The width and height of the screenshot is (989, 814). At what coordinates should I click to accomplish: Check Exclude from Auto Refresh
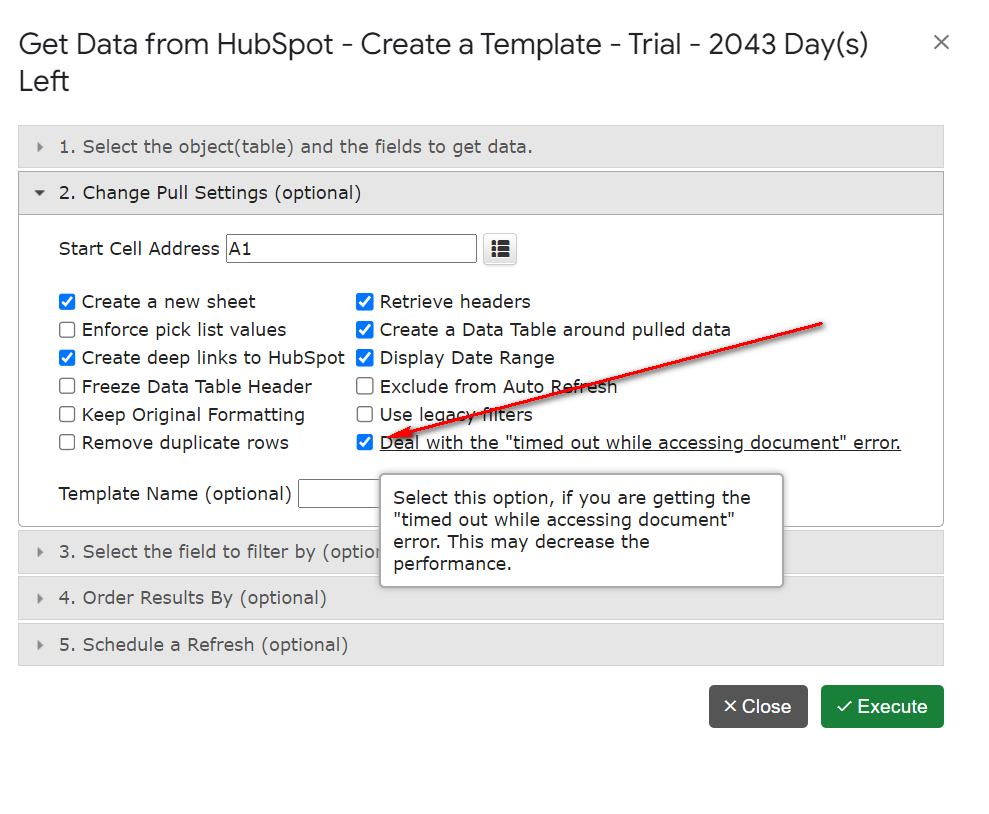click(365, 386)
